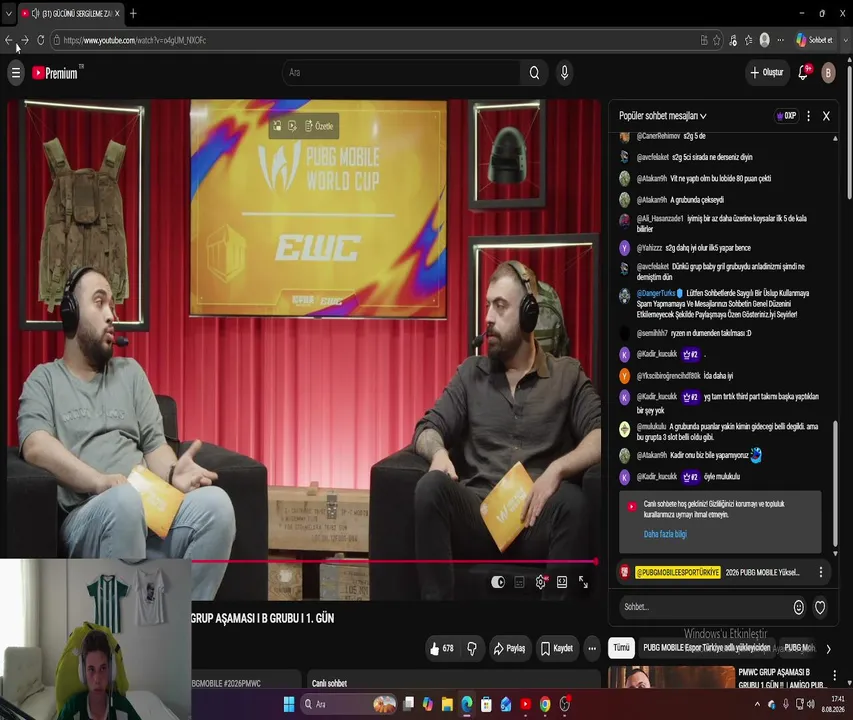The image size is (853, 720).
Task: Click the chat panel scrollbar
Action: click(x=835, y=484)
